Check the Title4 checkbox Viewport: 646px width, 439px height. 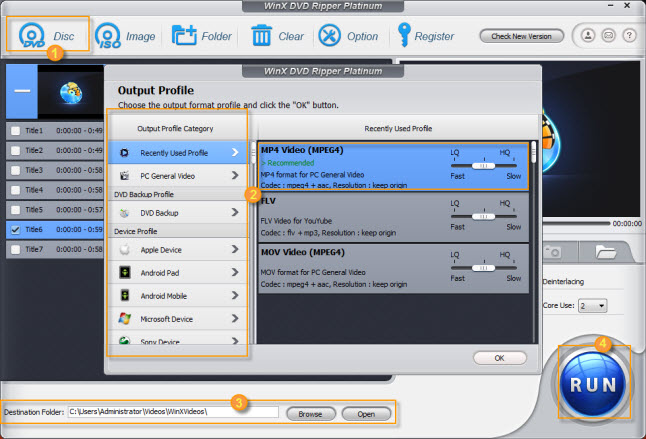tap(15, 190)
